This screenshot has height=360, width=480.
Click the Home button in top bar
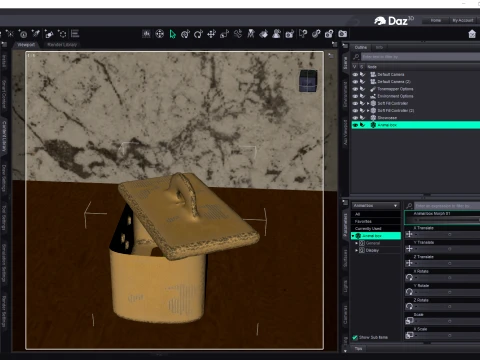[x=435, y=21]
